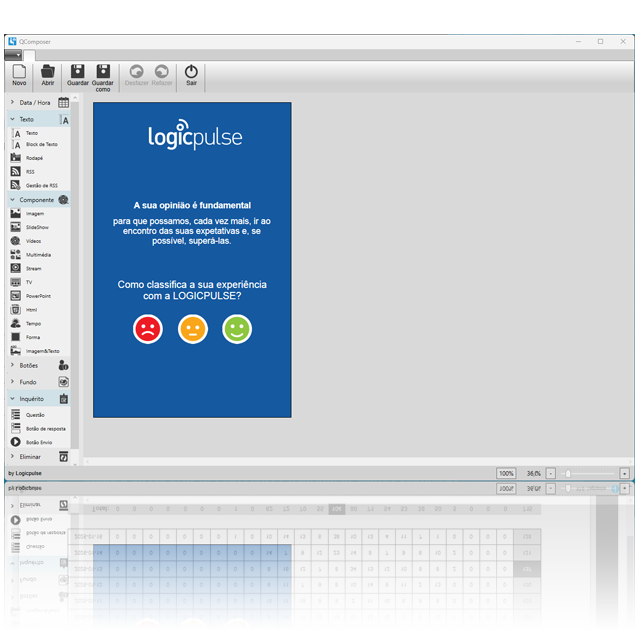Viewport: 638px width, 638px height.
Task: Expand the Eliminar section
Action: tap(39, 457)
